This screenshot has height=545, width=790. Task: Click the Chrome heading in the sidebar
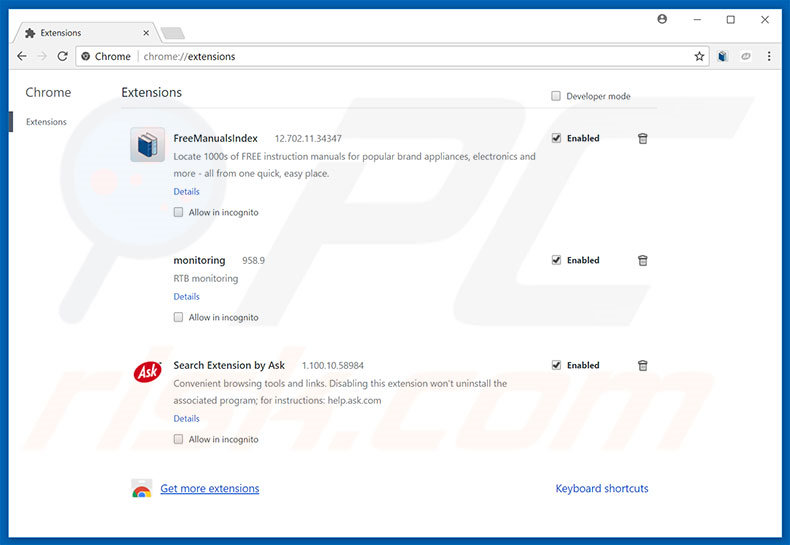(x=48, y=92)
